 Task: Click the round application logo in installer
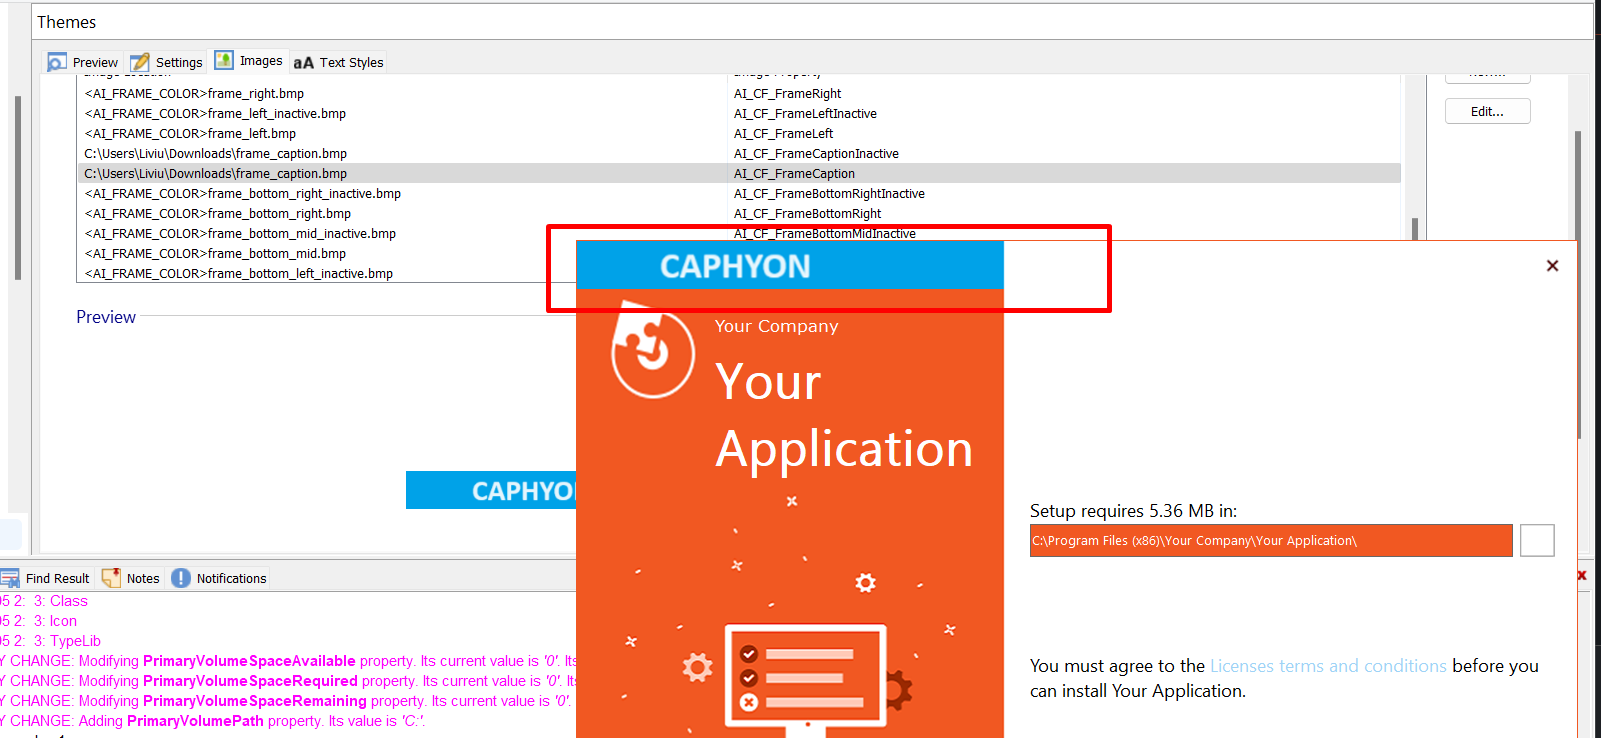652,352
